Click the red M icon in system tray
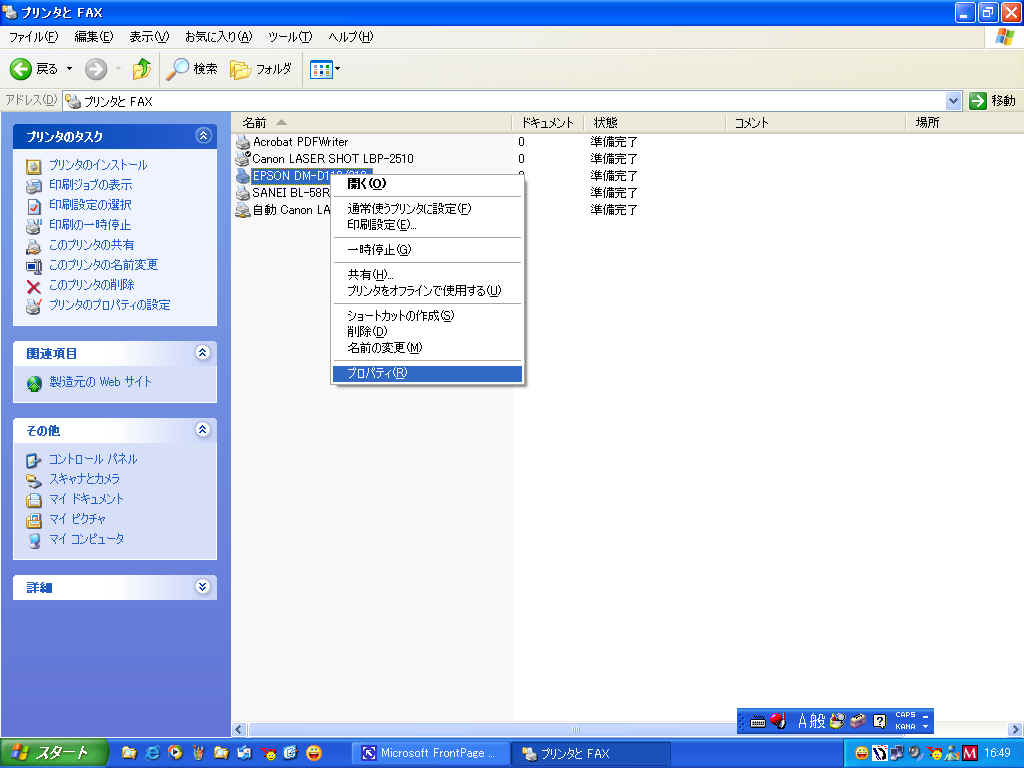Viewport: 1024px width, 768px height. pyautogui.click(x=970, y=753)
